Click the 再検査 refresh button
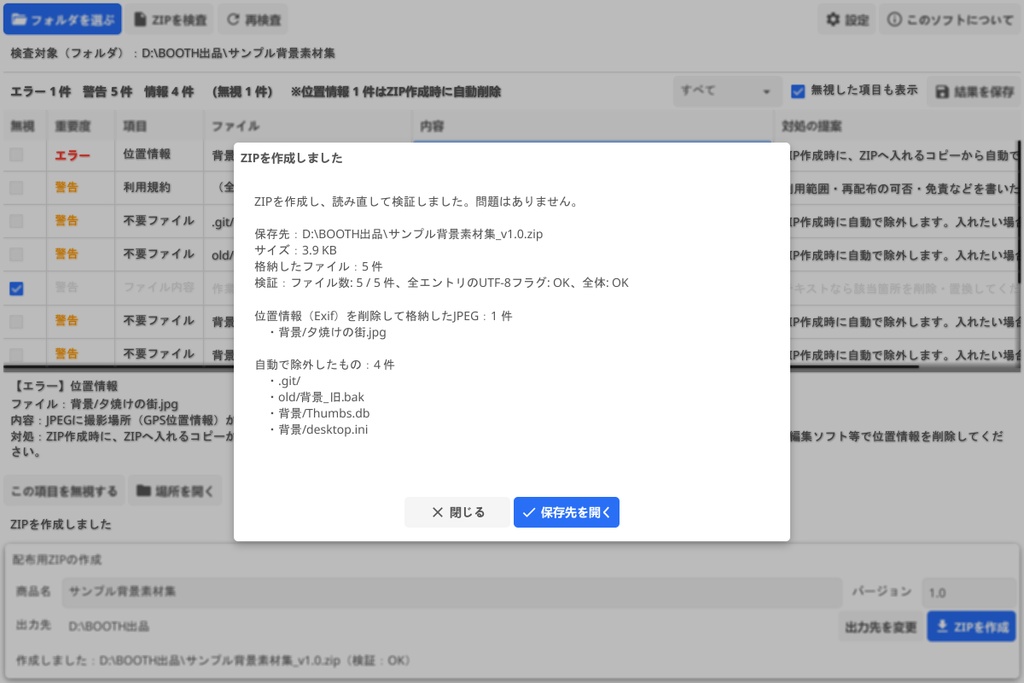The image size is (1024, 683). [x=253, y=20]
